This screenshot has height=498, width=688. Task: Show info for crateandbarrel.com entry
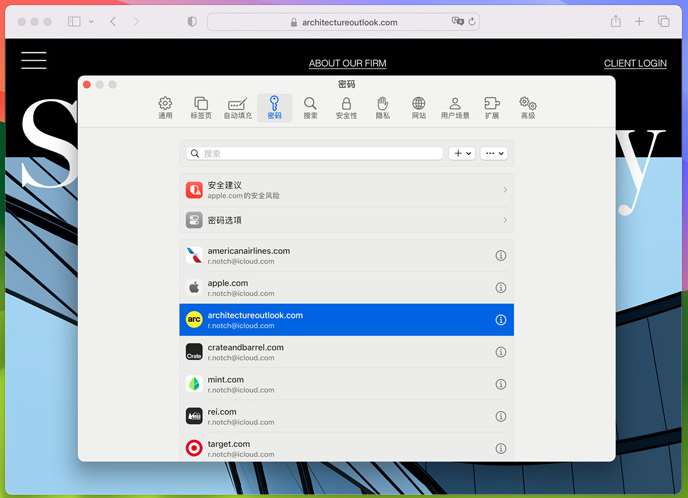pyautogui.click(x=501, y=352)
